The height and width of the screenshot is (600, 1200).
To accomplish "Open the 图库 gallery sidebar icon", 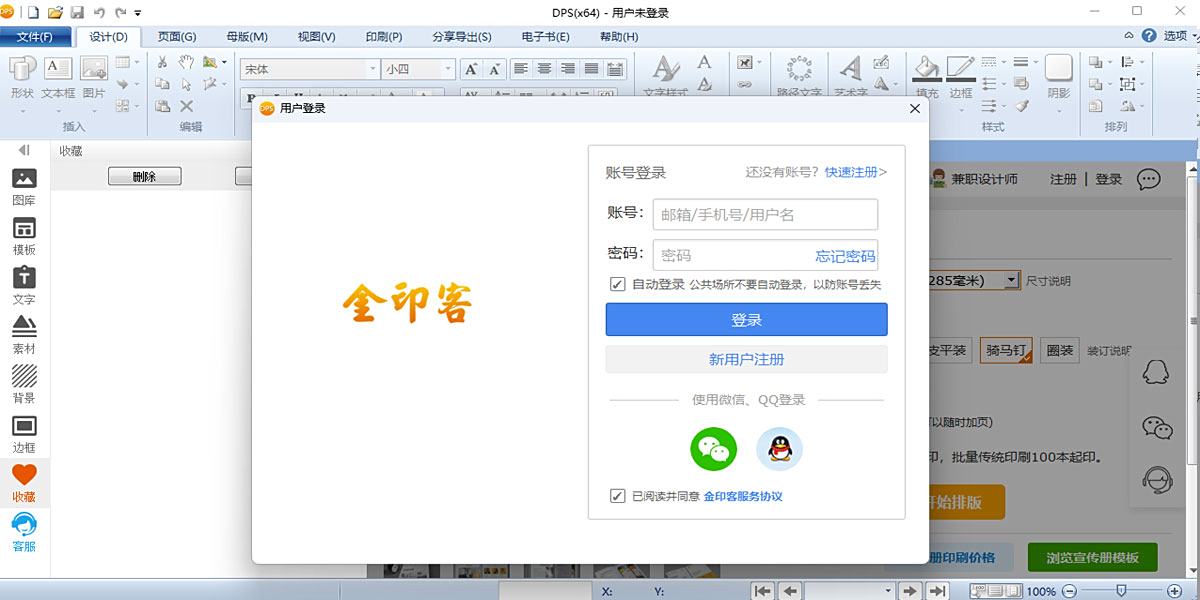I will [24, 188].
